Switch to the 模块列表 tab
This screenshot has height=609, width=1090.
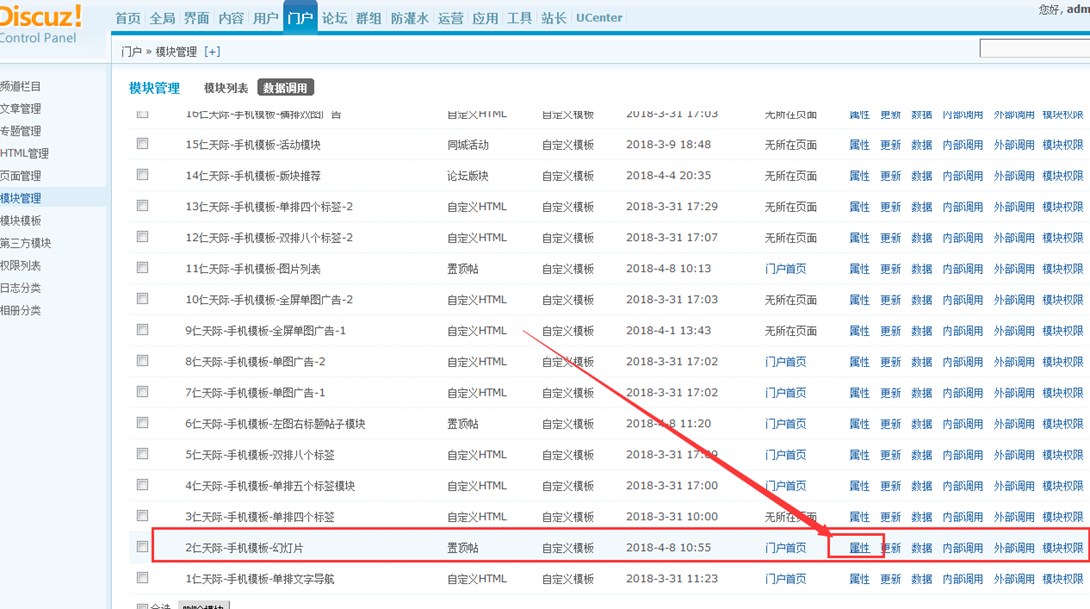pyautogui.click(x=225, y=88)
